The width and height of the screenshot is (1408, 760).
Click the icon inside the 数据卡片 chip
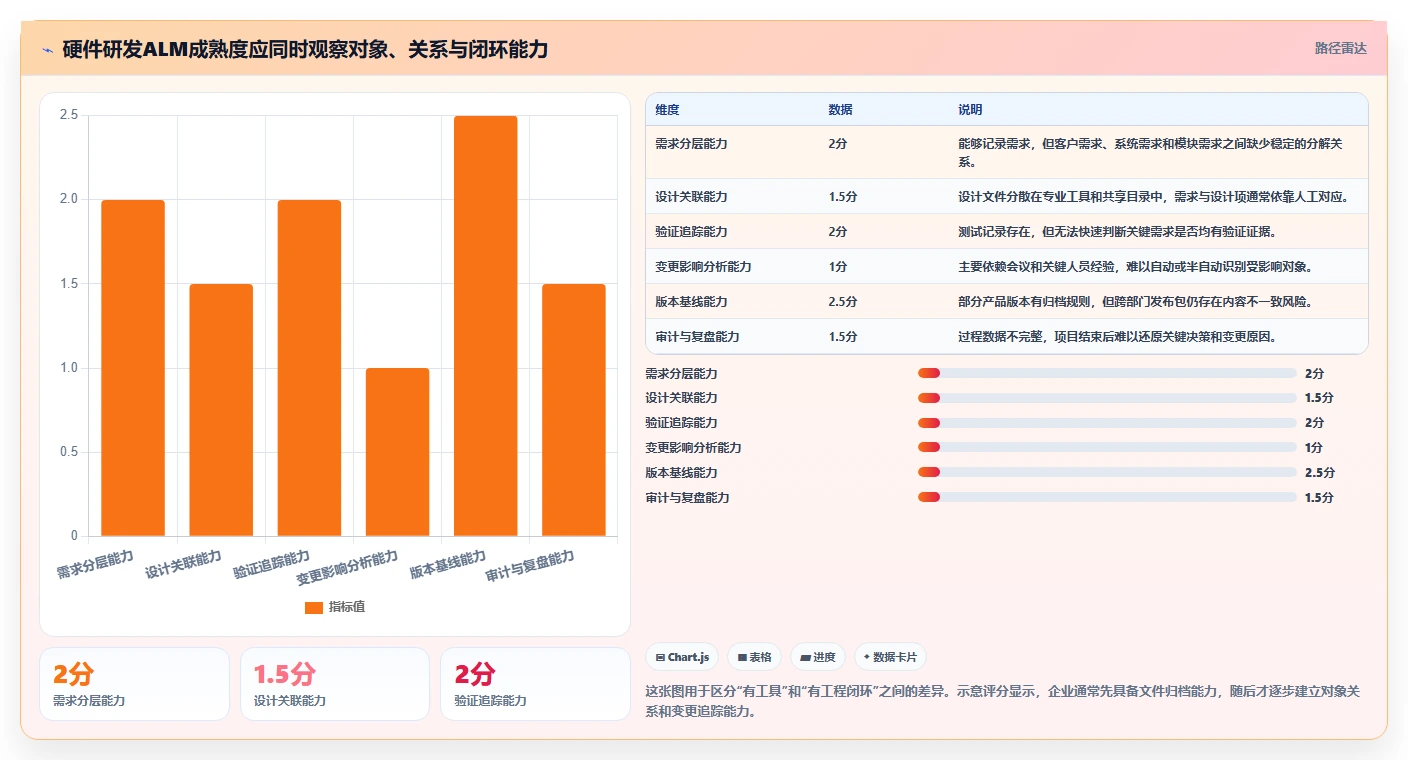click(x=867, y=657)
